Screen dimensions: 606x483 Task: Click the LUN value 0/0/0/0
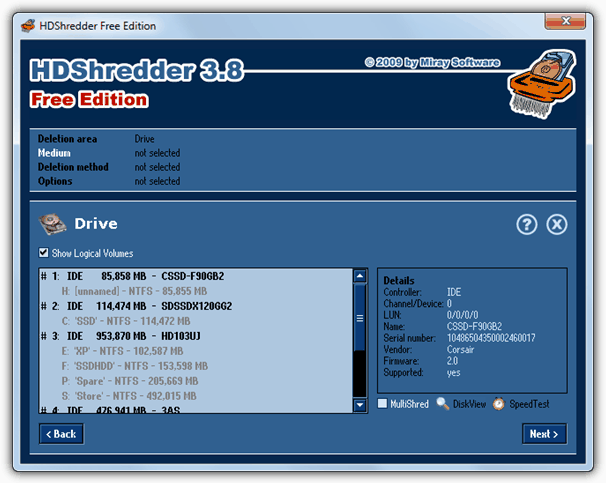(x=462, y=315)
